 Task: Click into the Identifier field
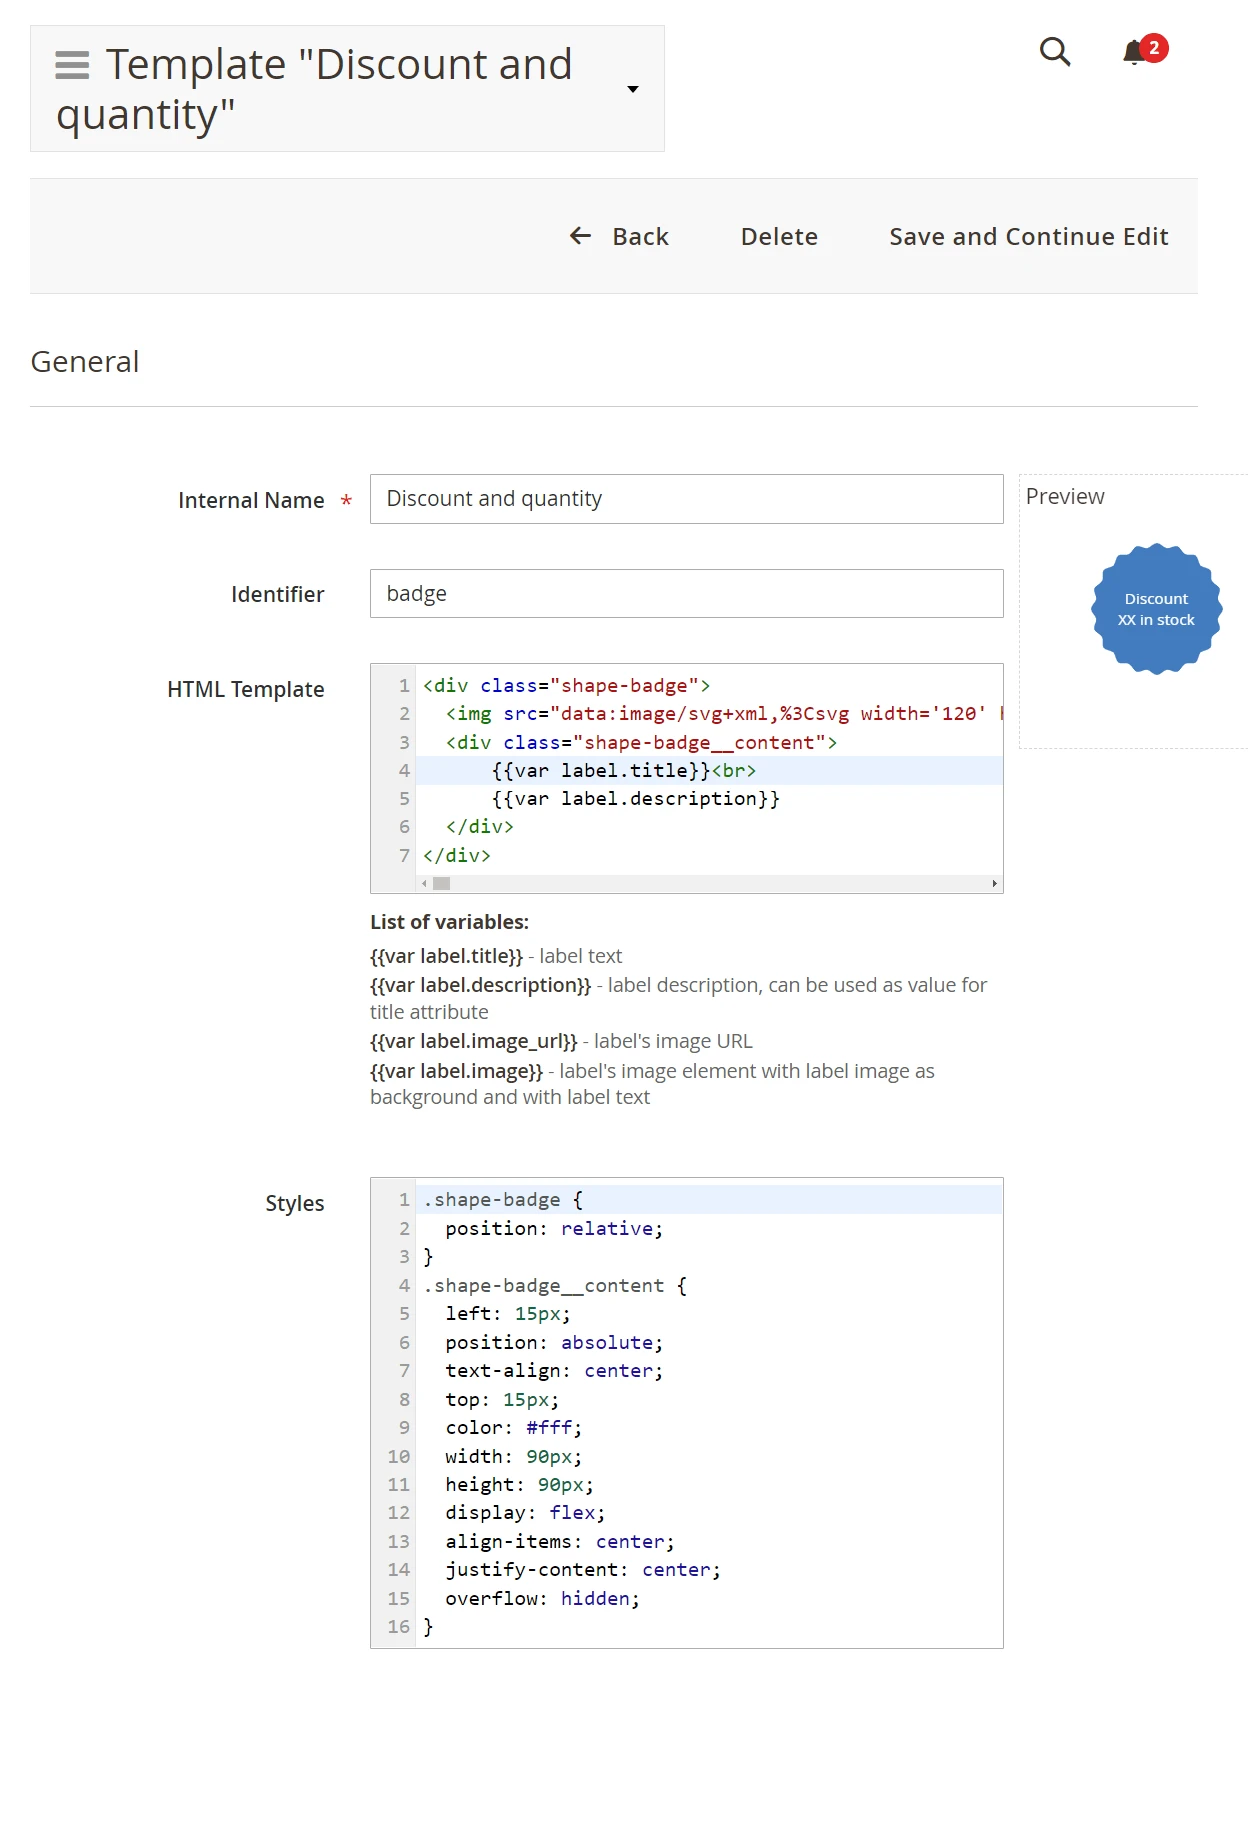coord(686,594)
